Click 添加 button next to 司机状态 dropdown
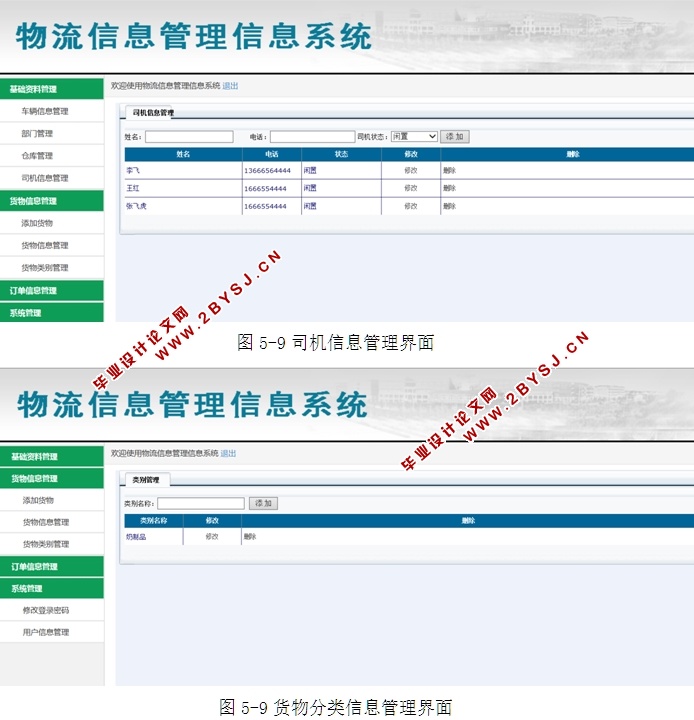The height and width of the screenshot is (720, 694). pyautogui.click(x=455, y=136)
